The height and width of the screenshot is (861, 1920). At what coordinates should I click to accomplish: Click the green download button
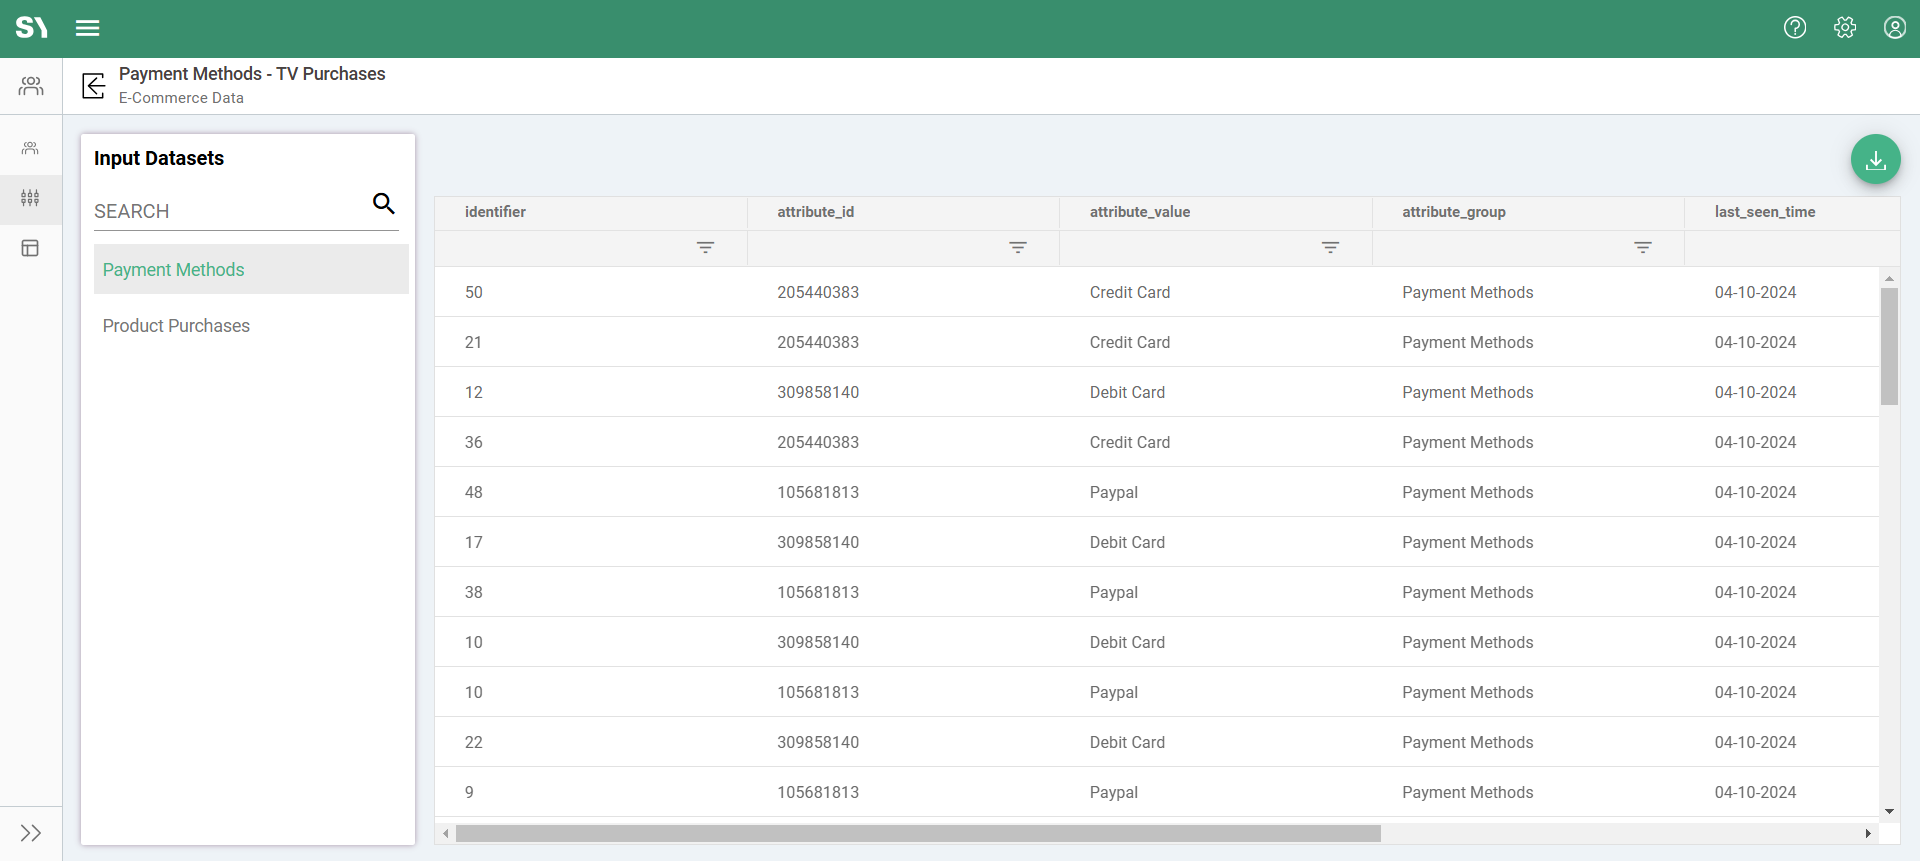coord(1875,160)
